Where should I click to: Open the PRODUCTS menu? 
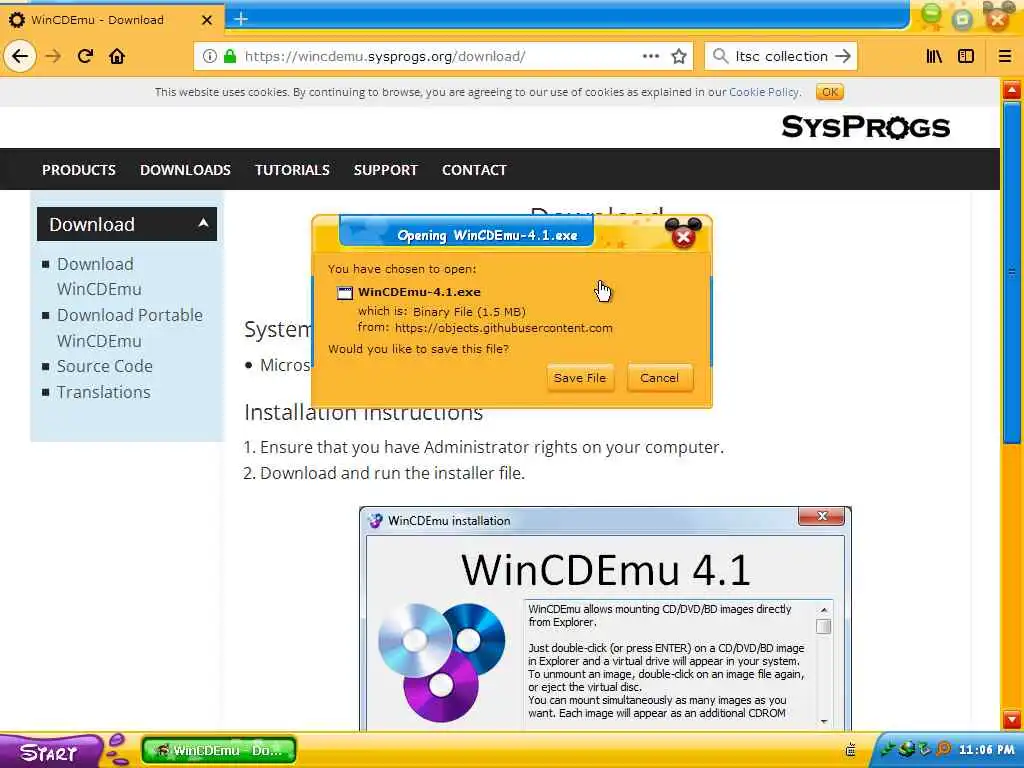pos(79,170)
